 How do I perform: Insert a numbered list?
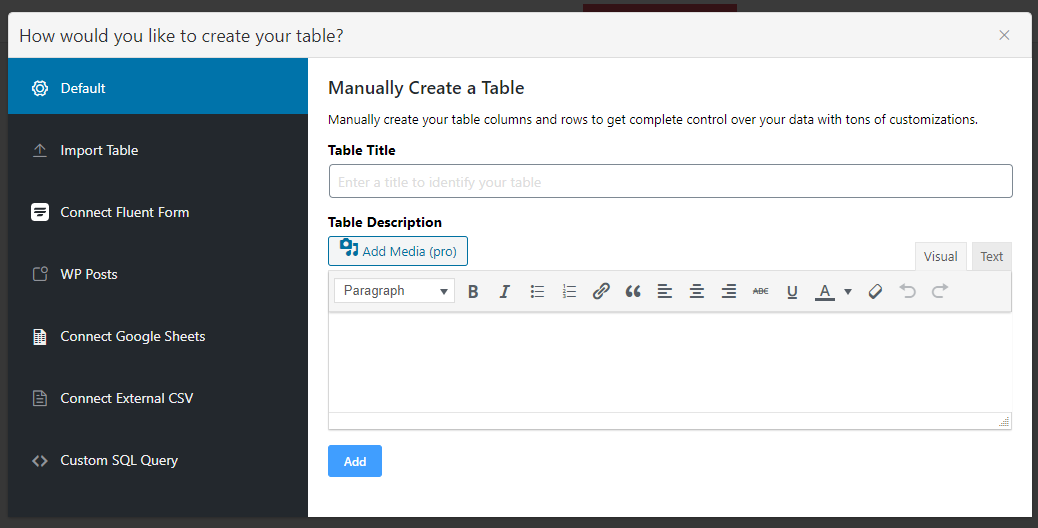pyautogui.click(x=569, y=291)
